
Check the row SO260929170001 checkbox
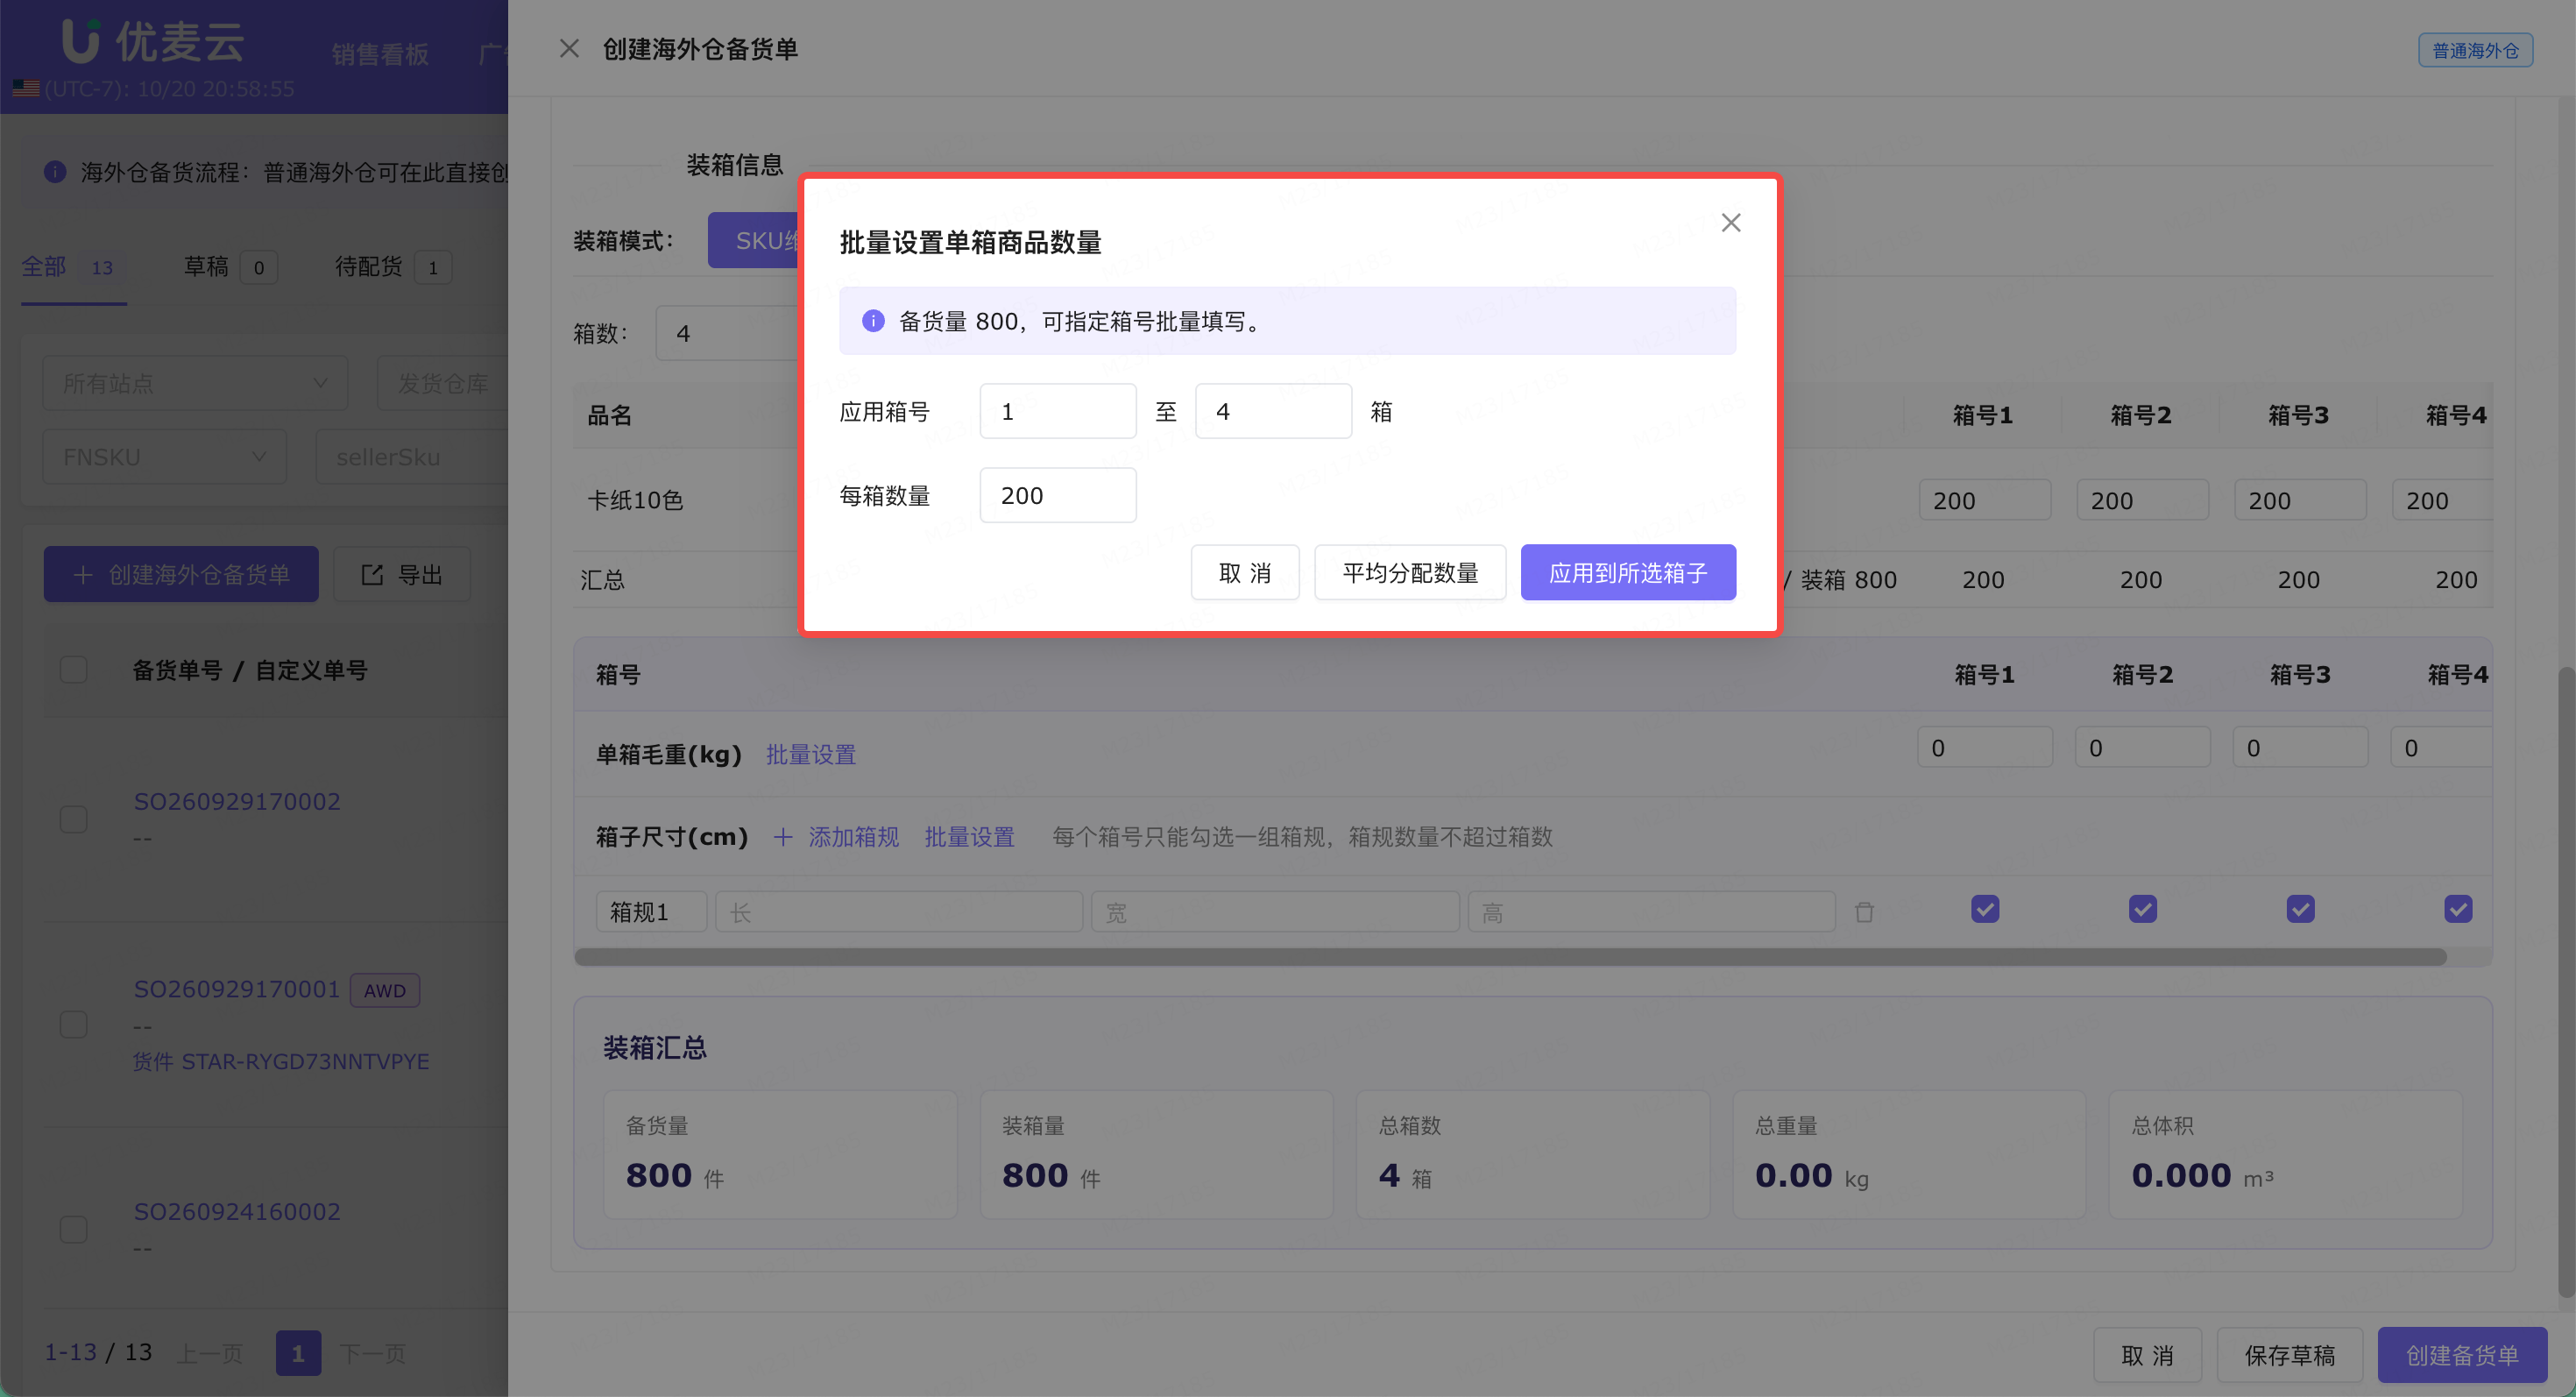click(x=74, y=1024)
